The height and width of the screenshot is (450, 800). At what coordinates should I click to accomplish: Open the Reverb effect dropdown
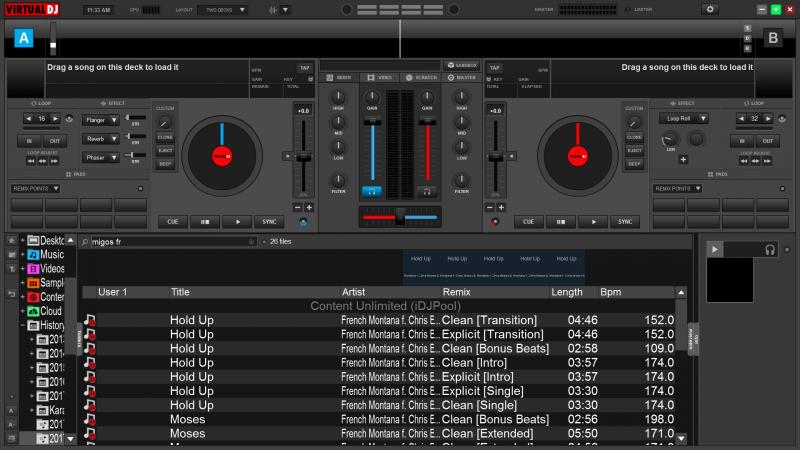(x=101, y=139)
